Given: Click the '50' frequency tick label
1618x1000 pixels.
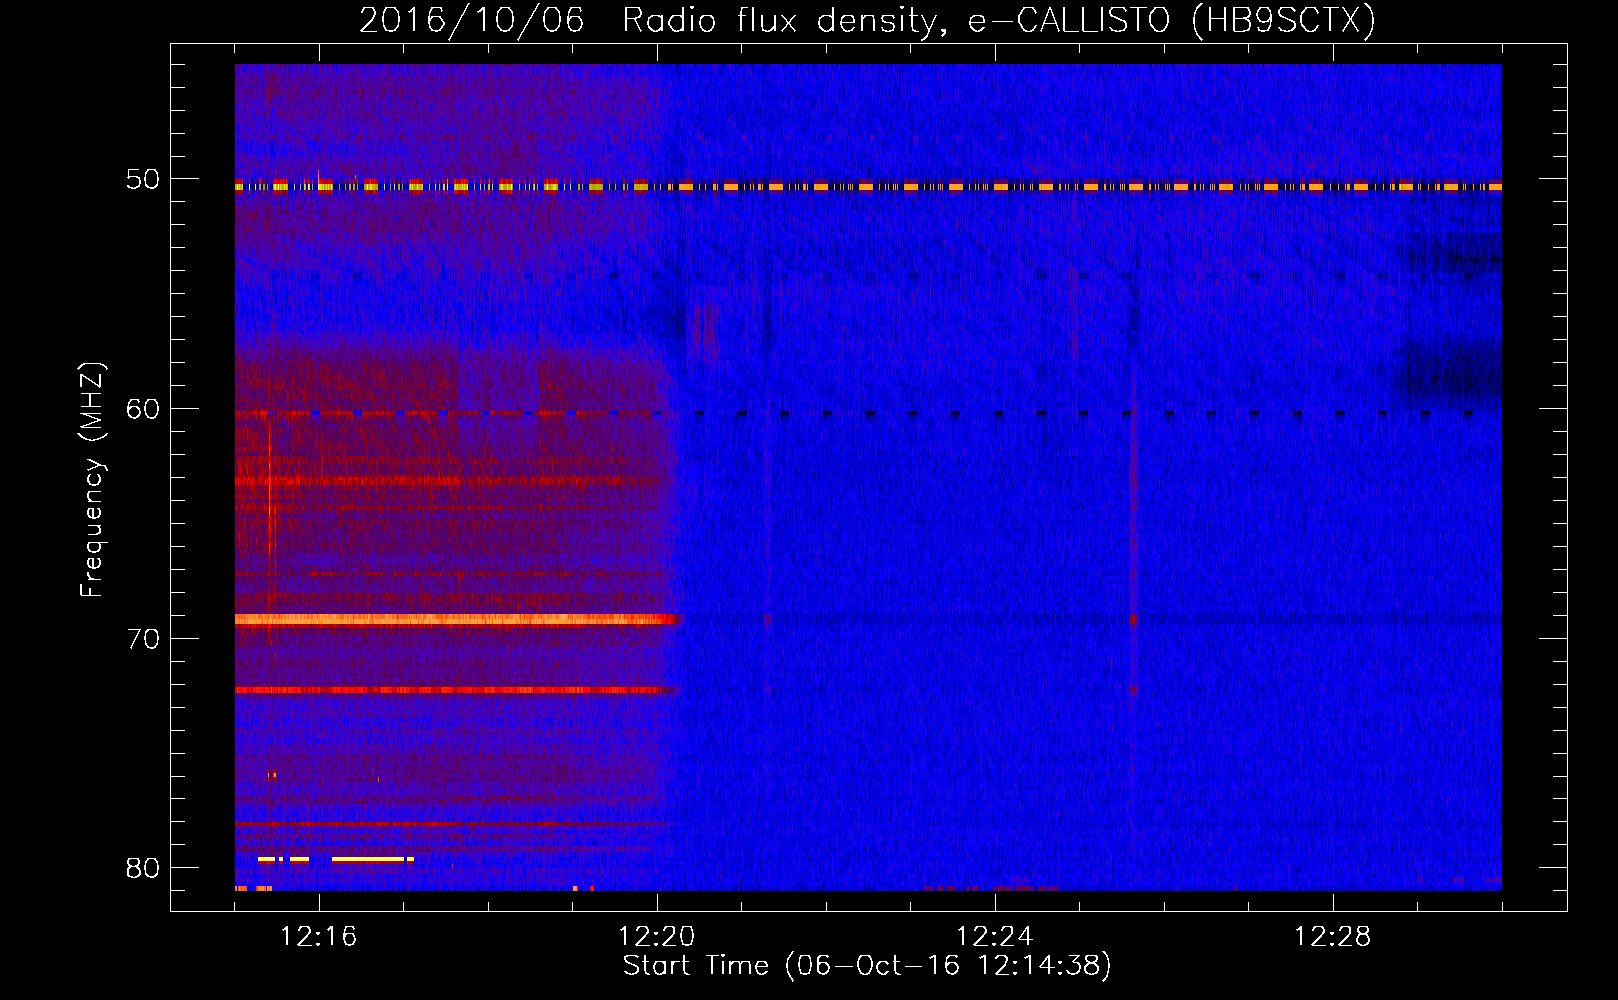Looking at the screenshot, I should click(x=142, y=179).
